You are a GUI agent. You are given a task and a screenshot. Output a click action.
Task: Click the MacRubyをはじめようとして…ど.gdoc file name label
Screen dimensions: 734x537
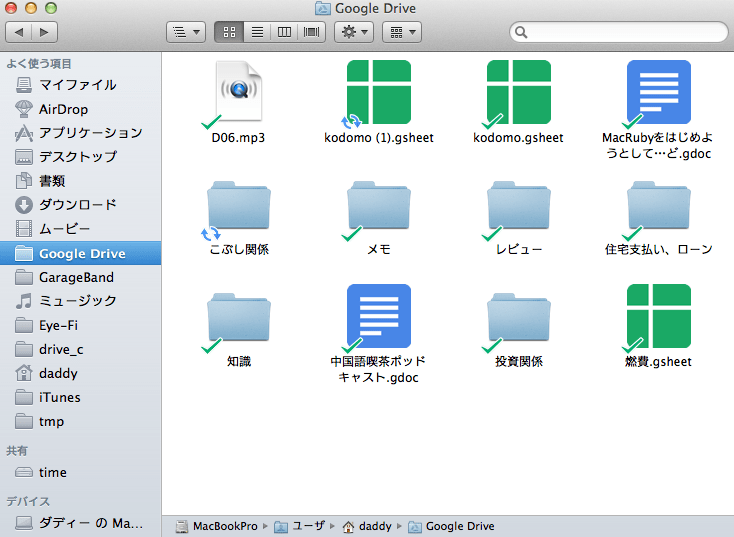point(658,146)
